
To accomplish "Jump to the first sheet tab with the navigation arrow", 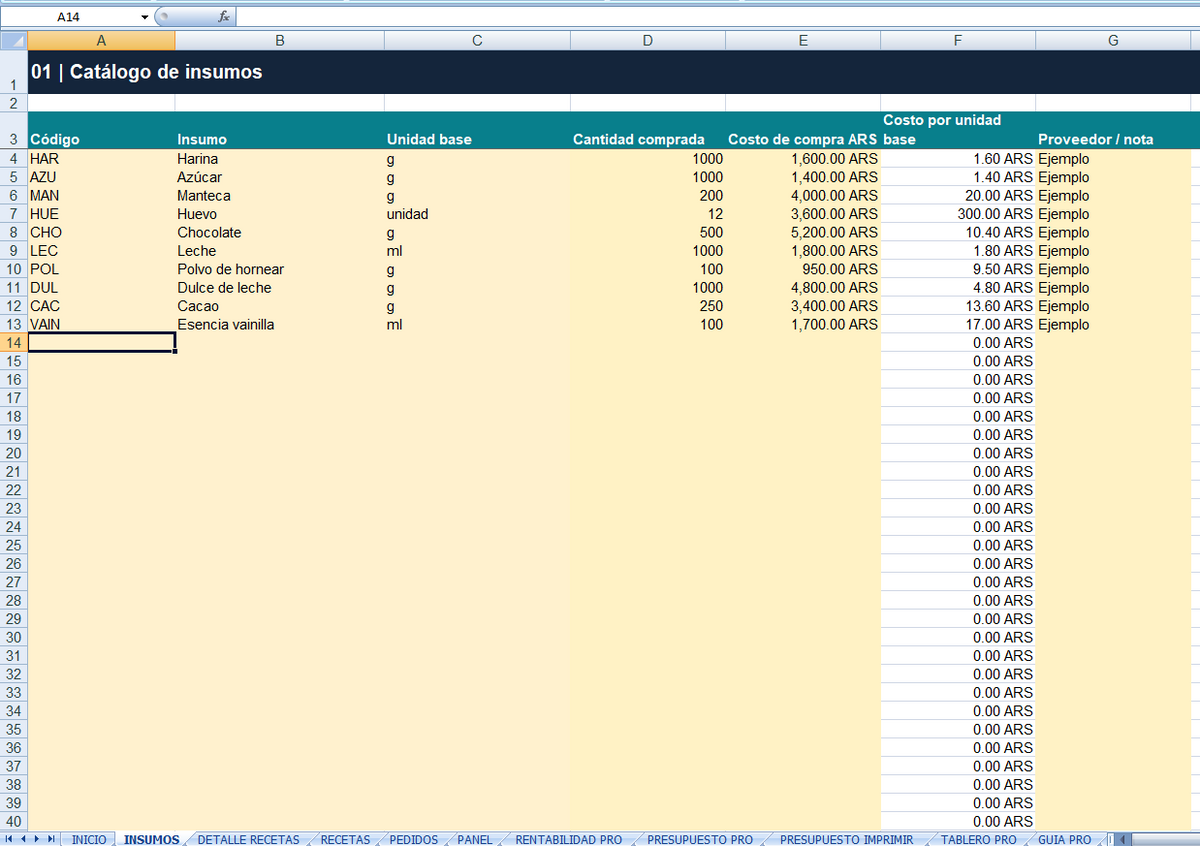I will point(9,839).
